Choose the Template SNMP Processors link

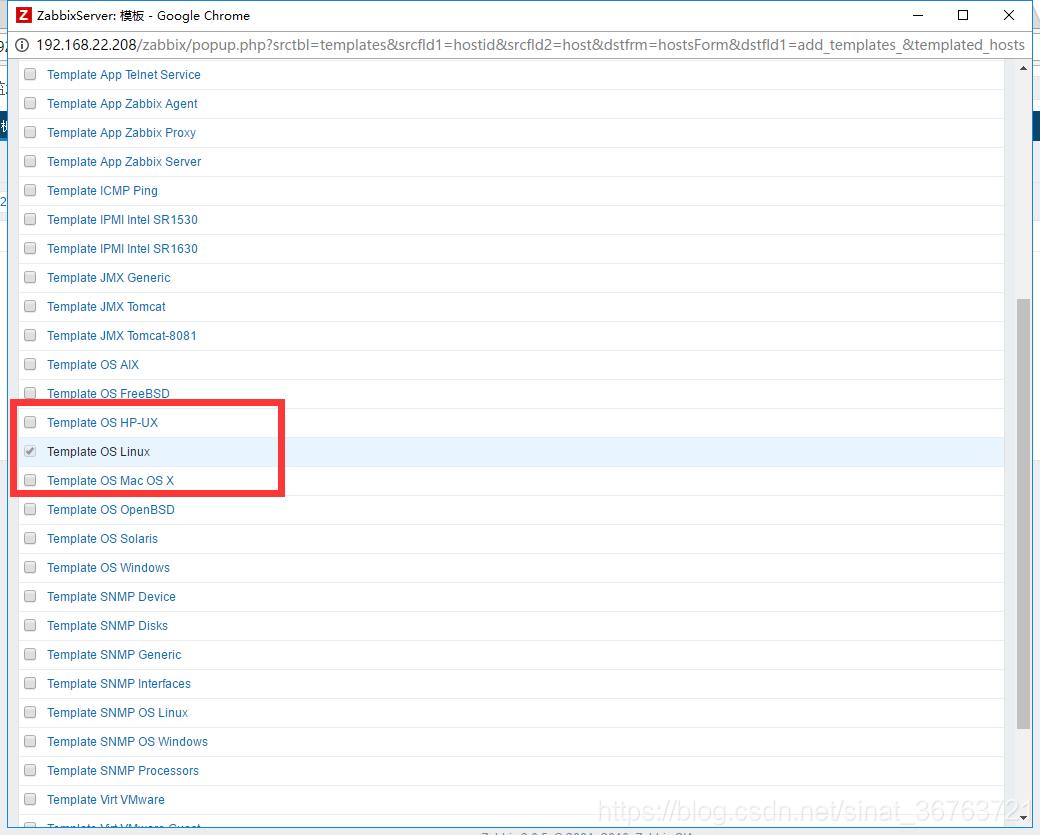[123, 771]
